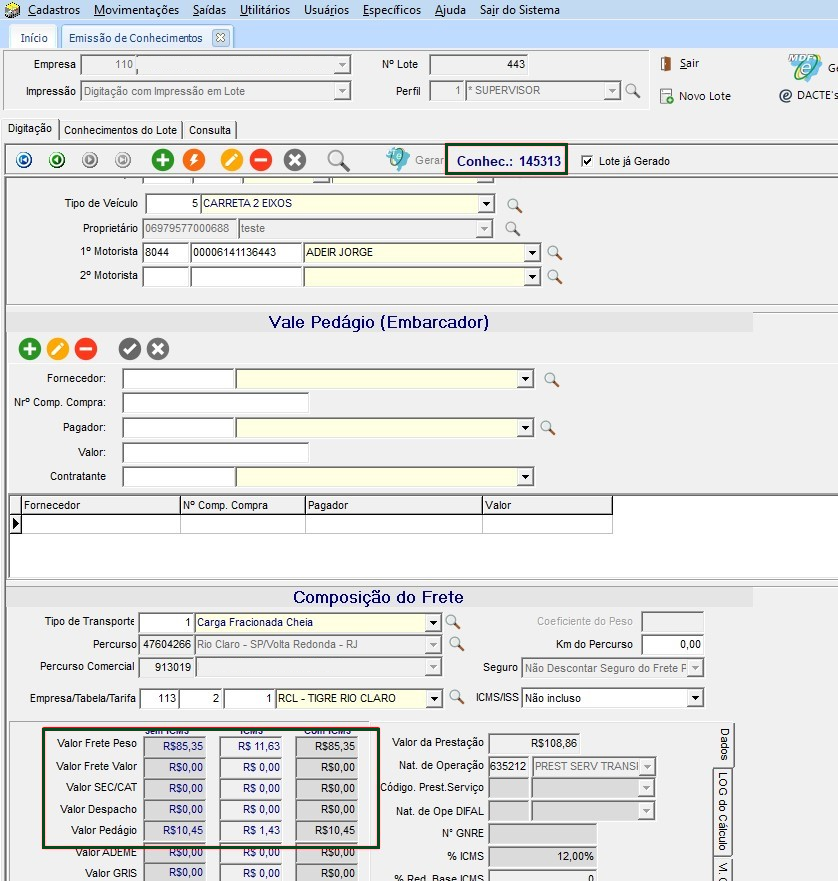The image size is (838, 881).
Task: Toggle the Lote já Gerado checkbox
Action: [587, 161]
